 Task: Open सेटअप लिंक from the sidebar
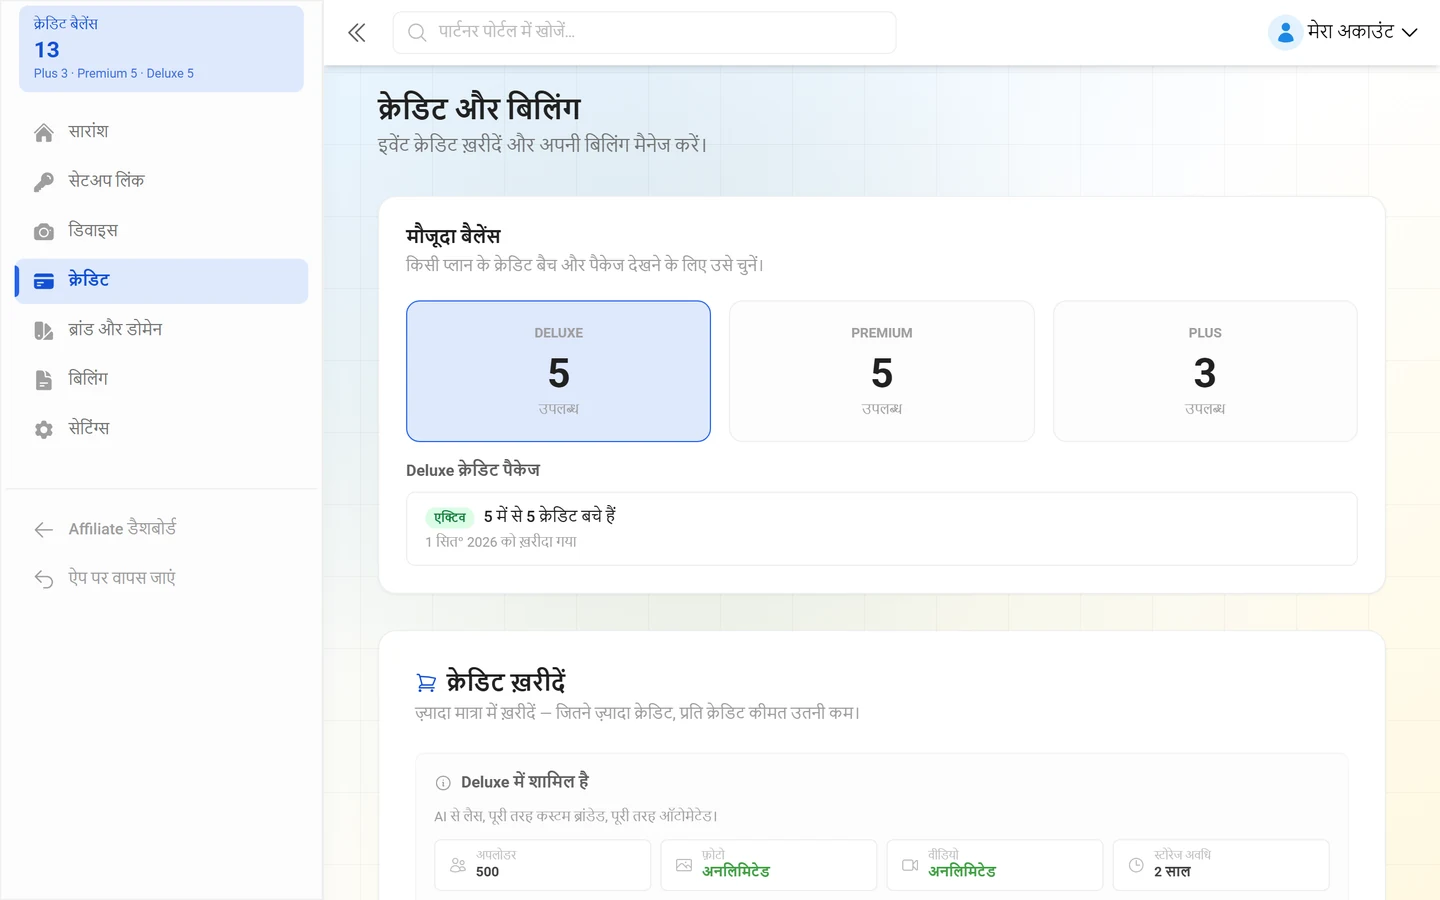point(162,182)
